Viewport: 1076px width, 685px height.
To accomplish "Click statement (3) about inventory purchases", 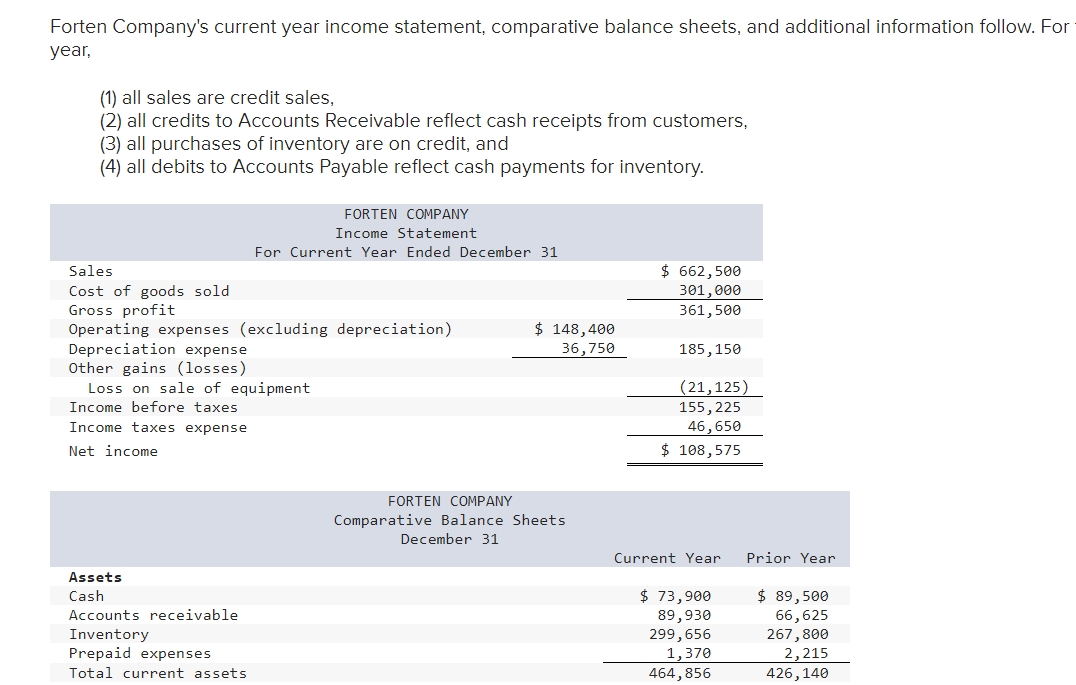I will tap(304, 143).
